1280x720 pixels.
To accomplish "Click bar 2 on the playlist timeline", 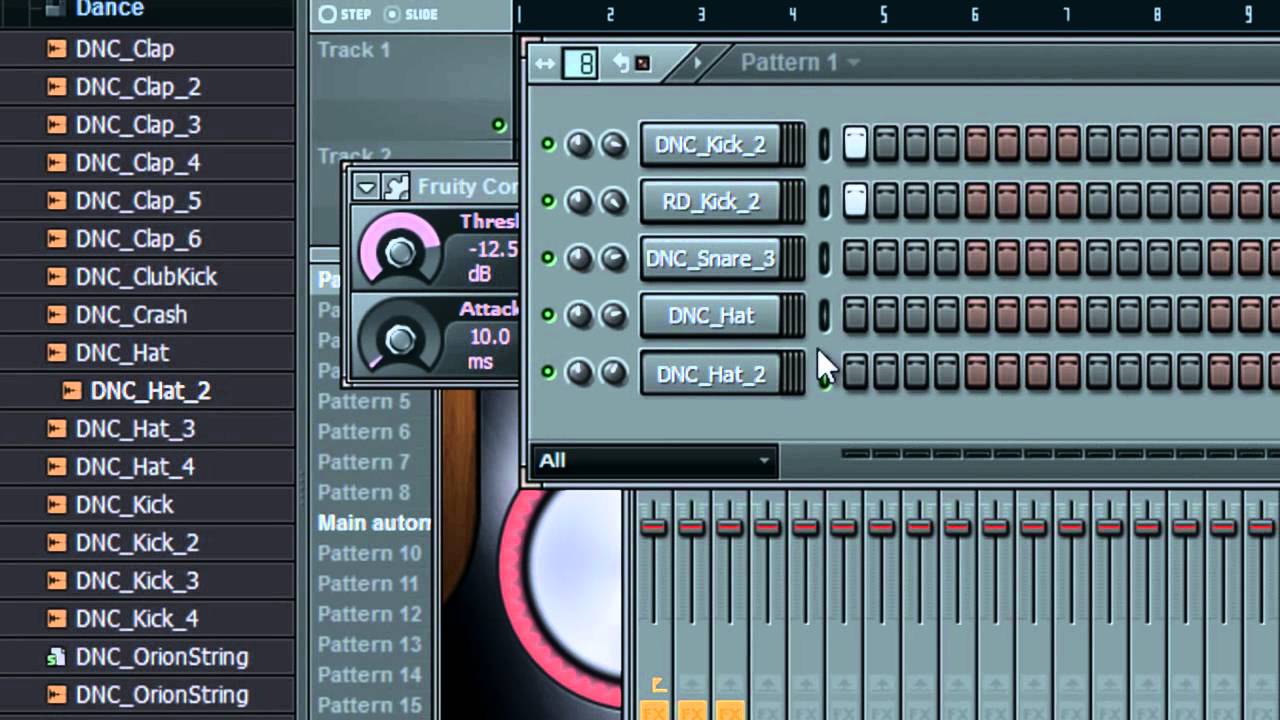I will click(x=610, y=14).
